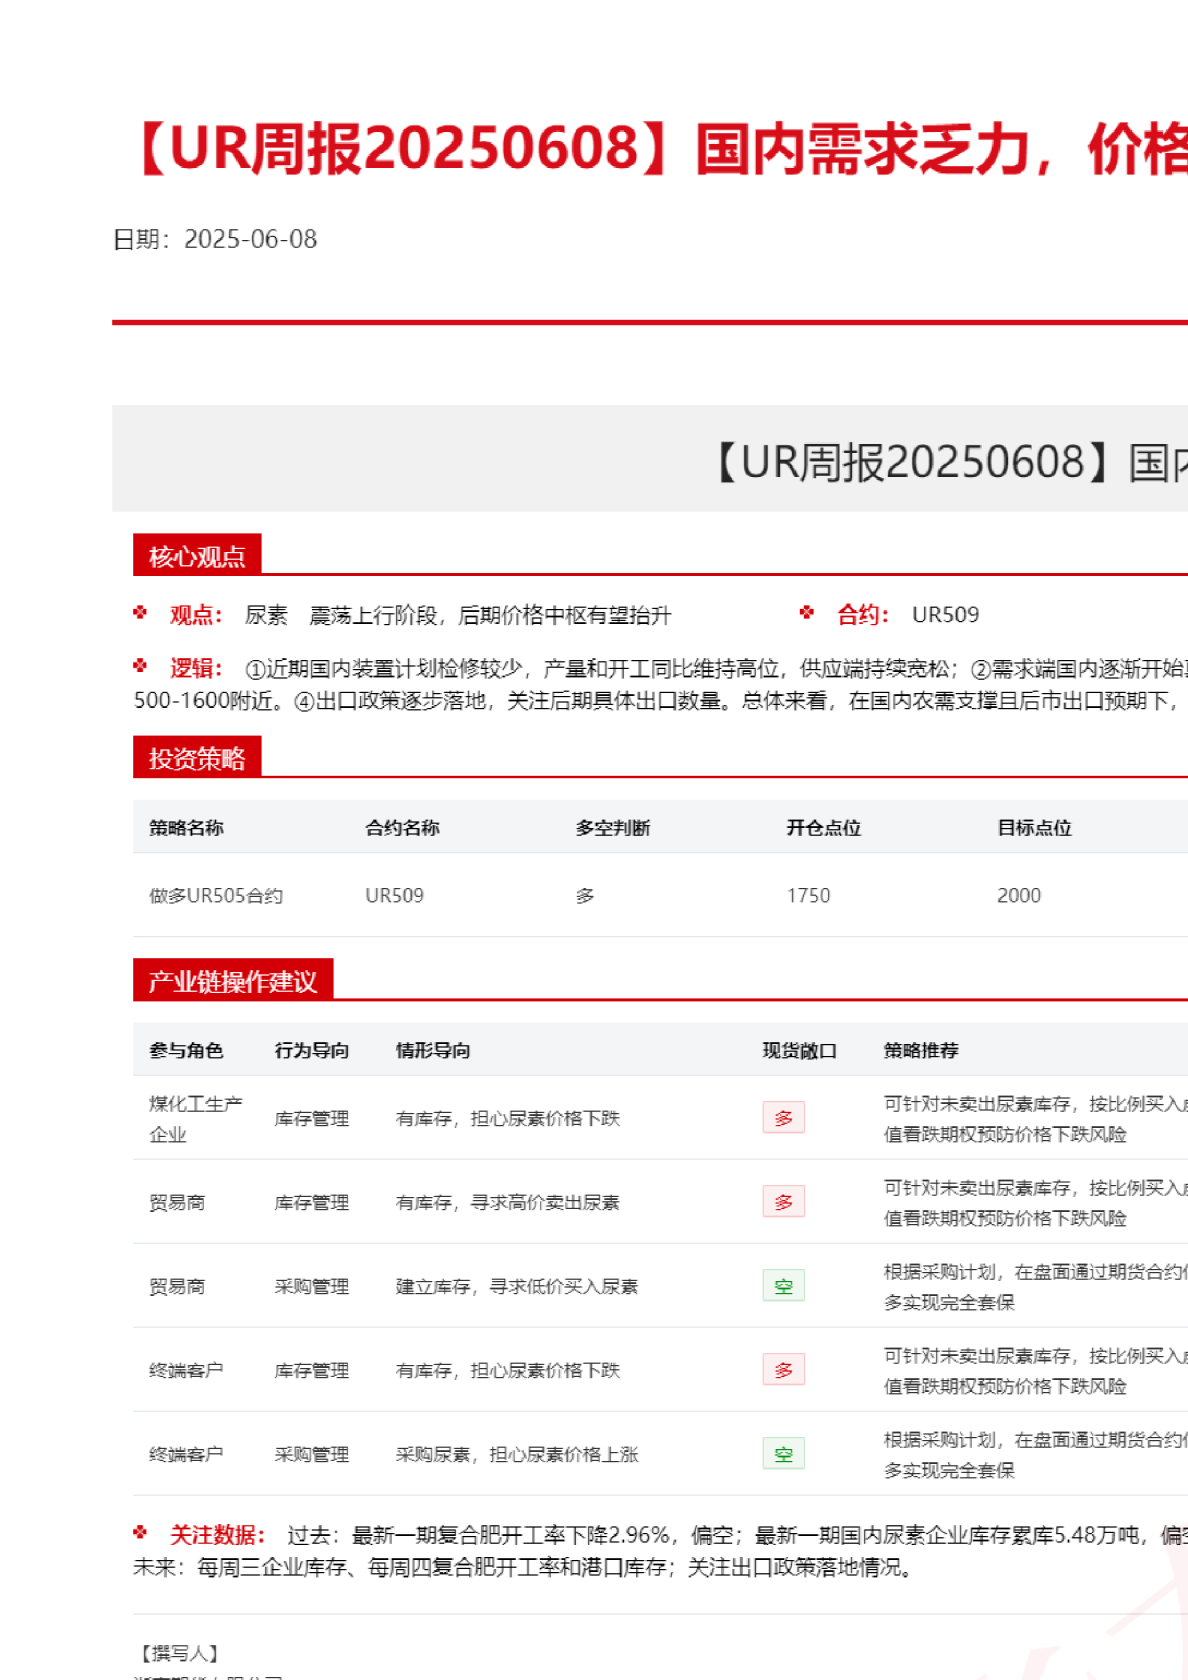Click the 开仓点位 column header

[x=823, y=828]
